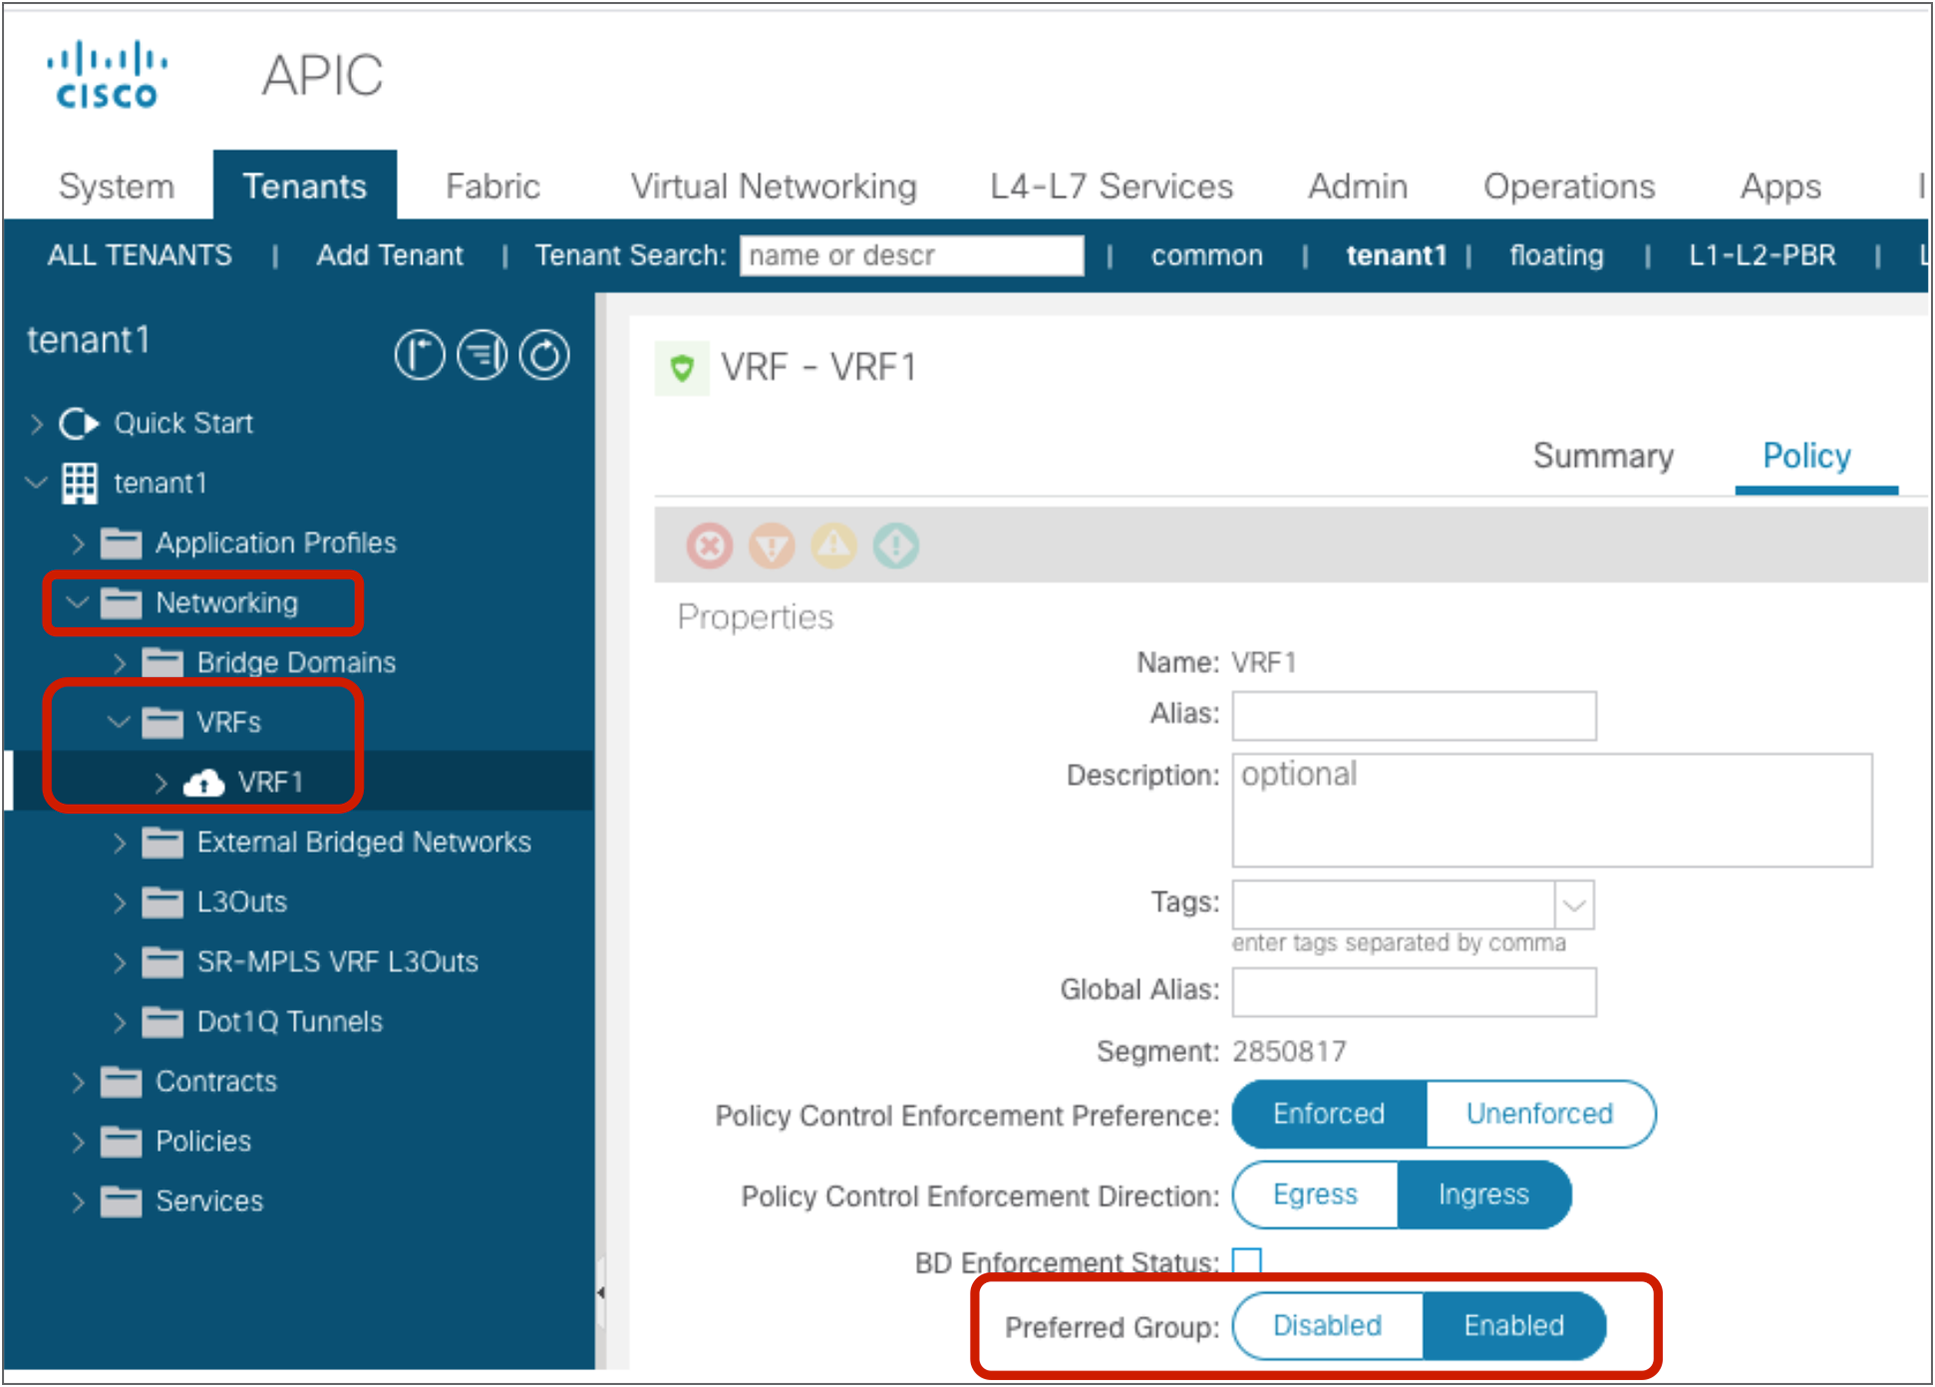This screenshot has height=1387, width=1935.
Task: Switch to the Summary tab
Action: 1602,456
